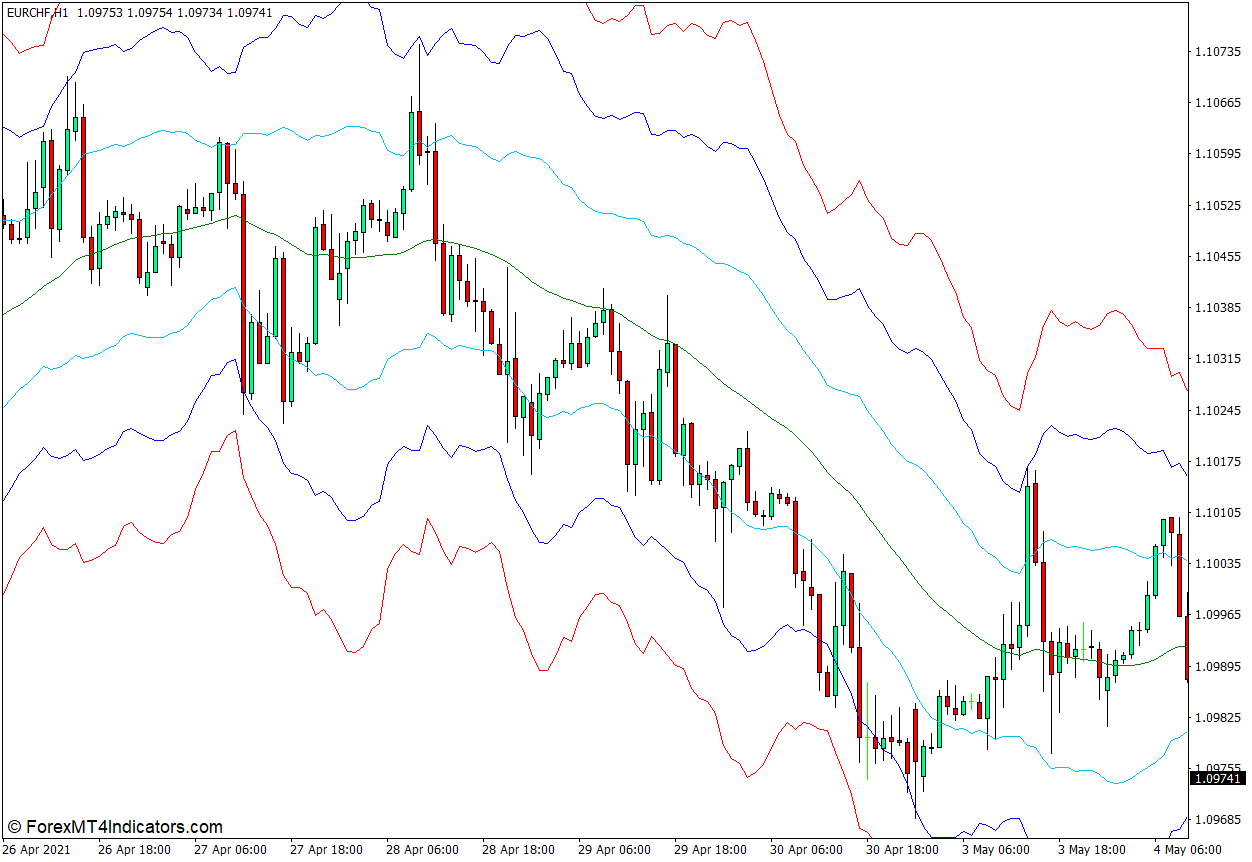Select the 1.10385 price axis label
Viewport: 1252px width, 862px height.
tap(1217, 308)
